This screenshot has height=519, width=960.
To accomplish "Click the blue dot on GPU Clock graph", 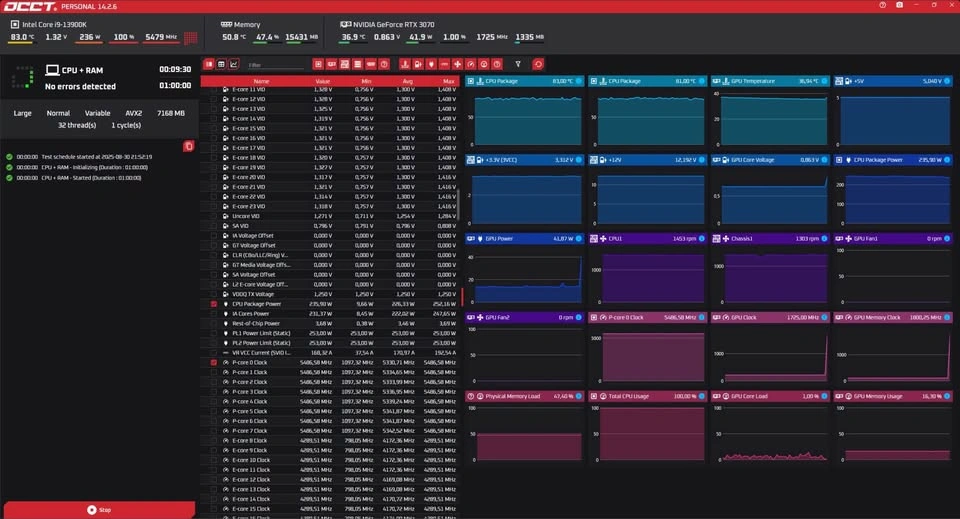I will tap(824, 318).
